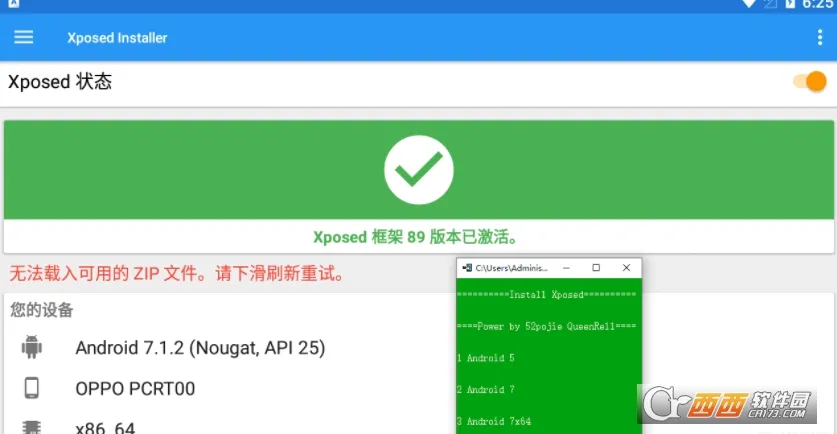Maximize the console window
Viewport: 837px width, 434px height.
point(596,267)
